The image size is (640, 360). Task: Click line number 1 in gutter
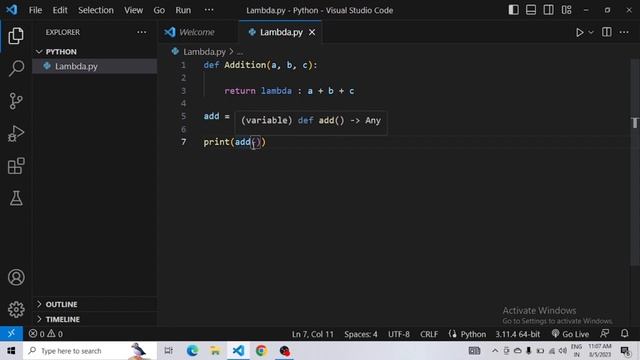(183, 65)
